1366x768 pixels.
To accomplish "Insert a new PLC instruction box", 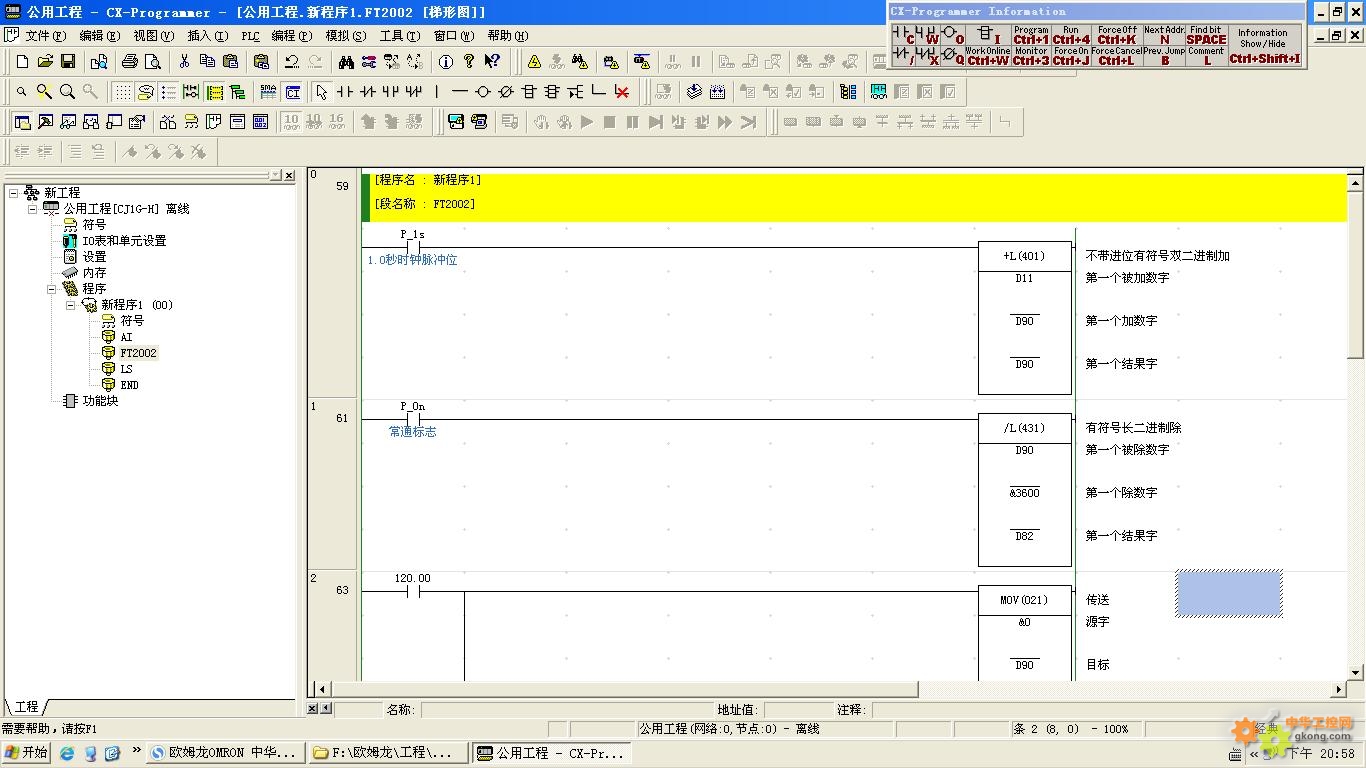I will tap(529, 92).
